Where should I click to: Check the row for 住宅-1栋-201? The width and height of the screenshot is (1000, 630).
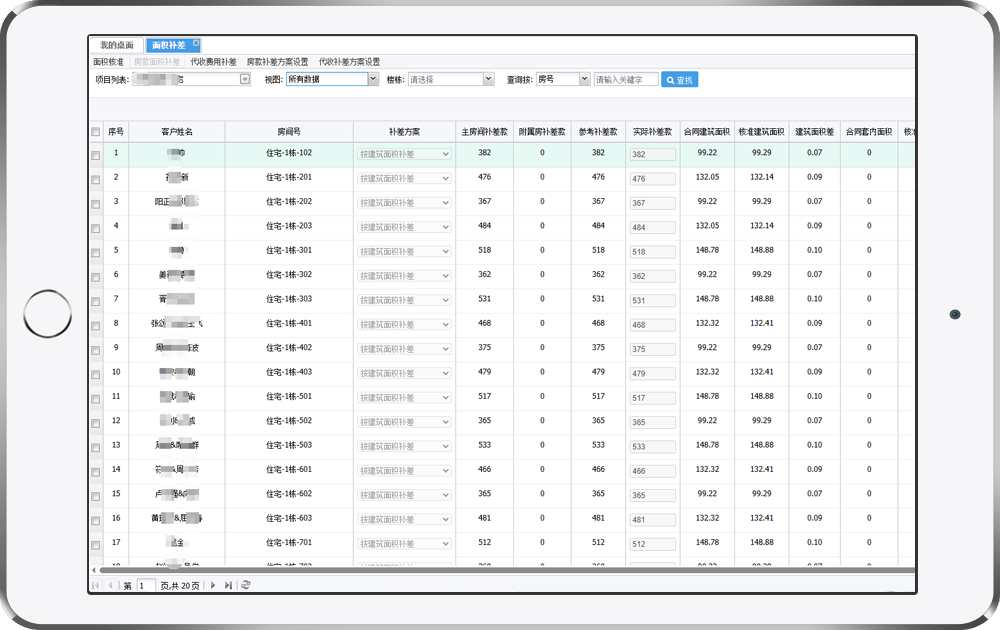(96, 180)
